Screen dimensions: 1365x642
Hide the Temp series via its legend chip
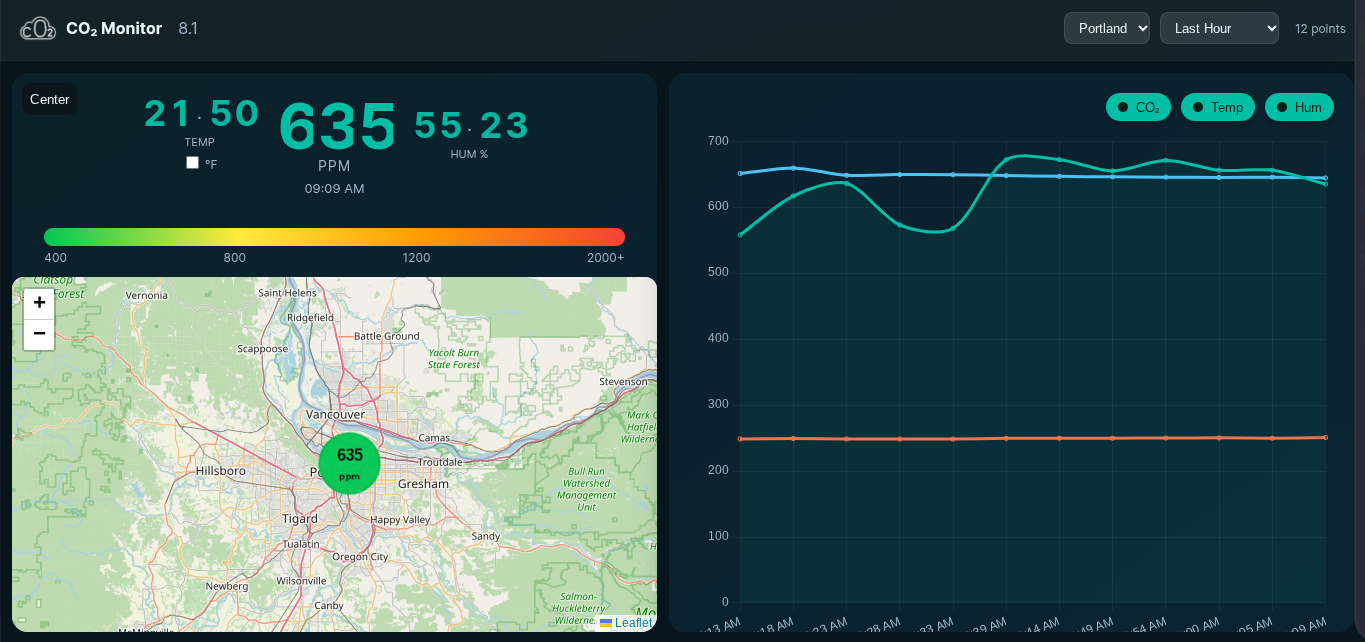pos(1217,107)
